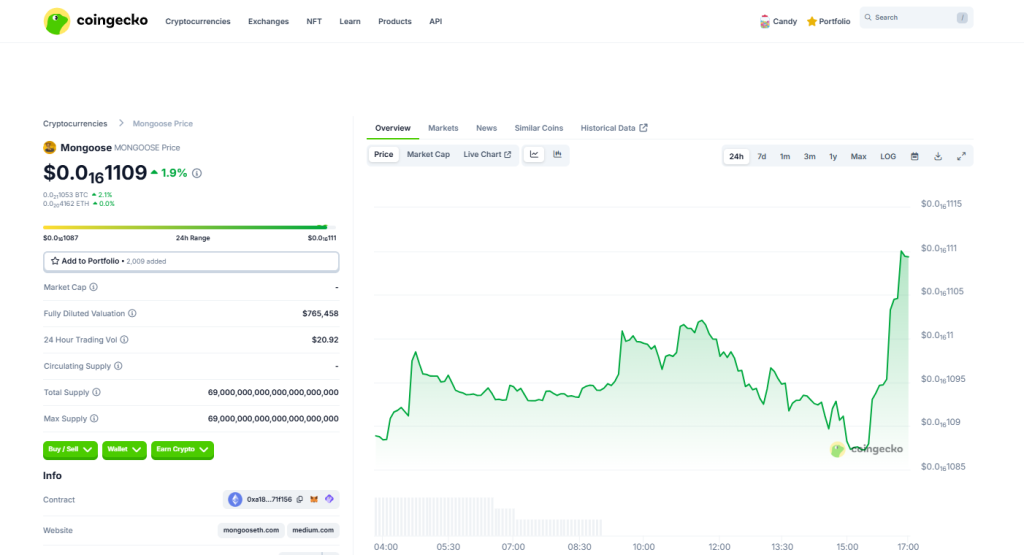Open the Markets tab
This screenshot has height=555, width=1024.
coord(443,128)
